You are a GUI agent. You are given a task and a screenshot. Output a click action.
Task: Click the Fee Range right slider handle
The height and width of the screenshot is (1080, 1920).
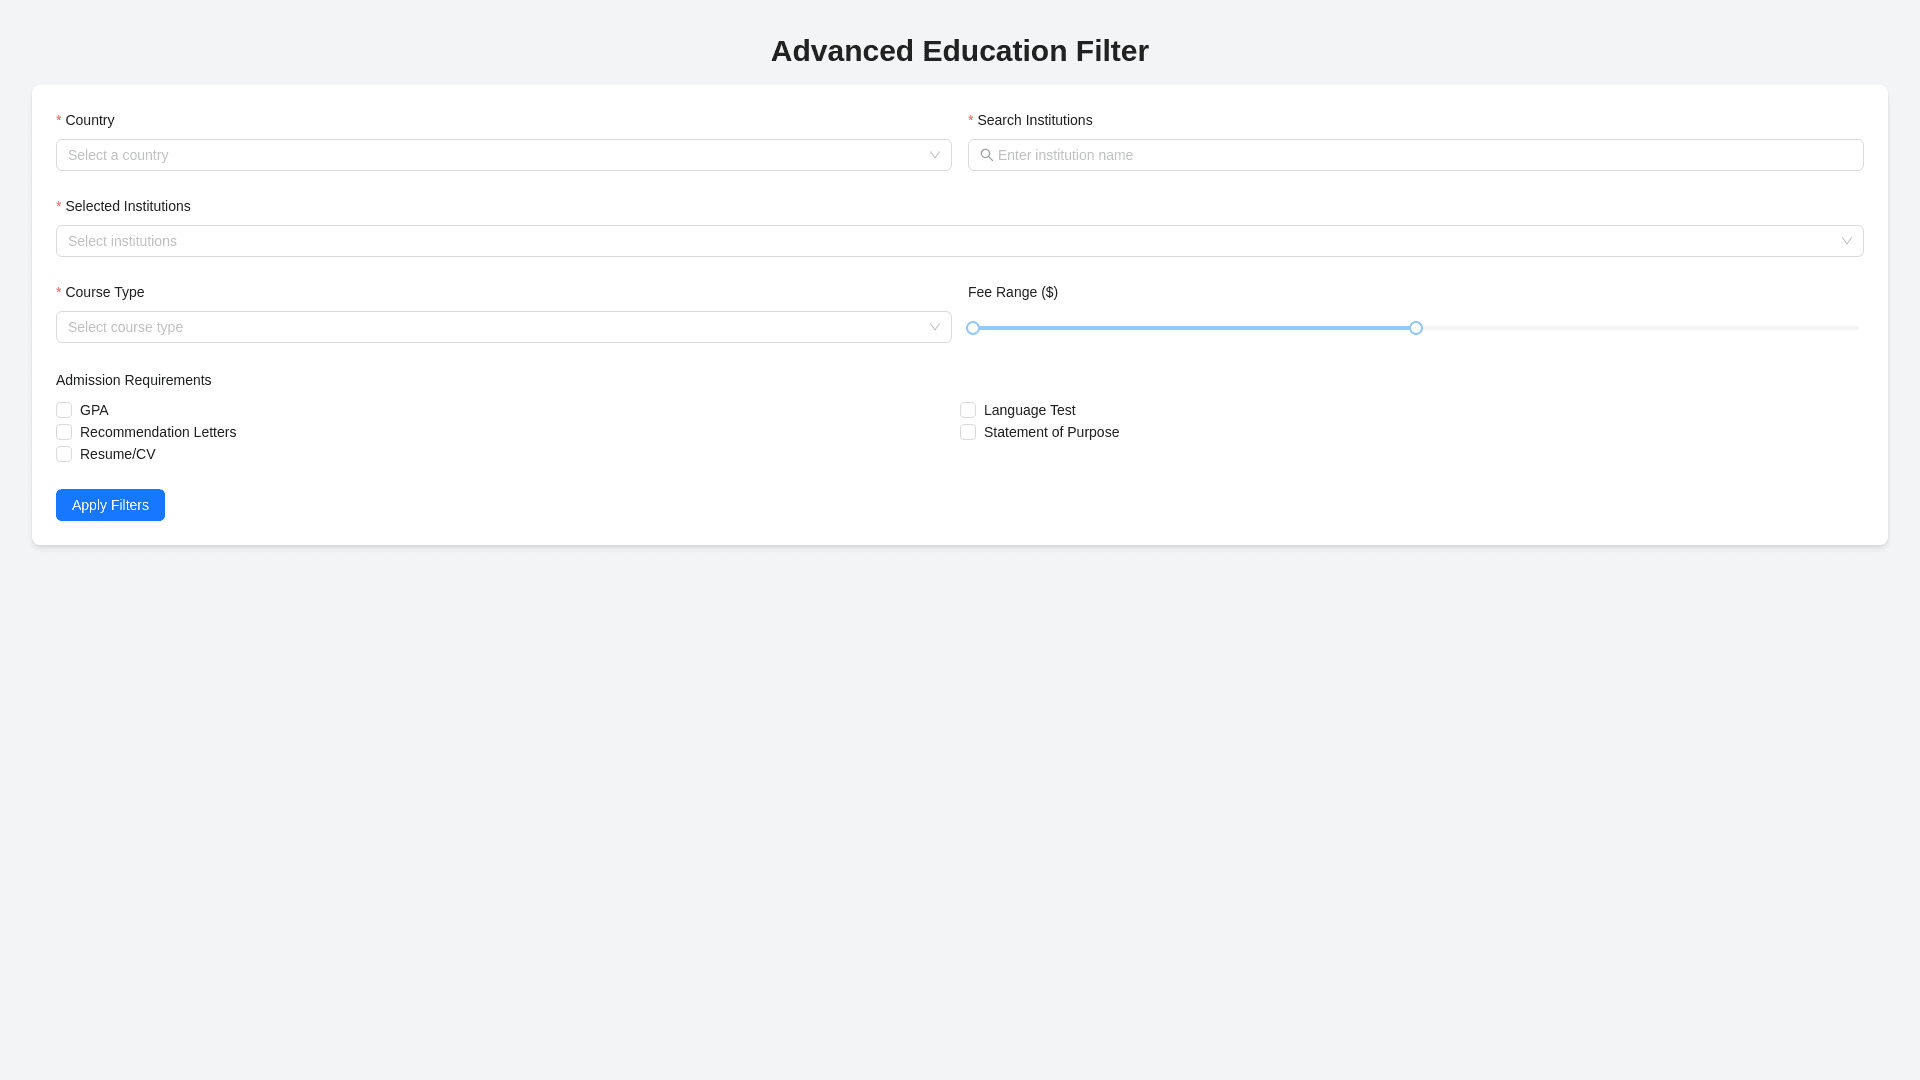(1416, 328)
